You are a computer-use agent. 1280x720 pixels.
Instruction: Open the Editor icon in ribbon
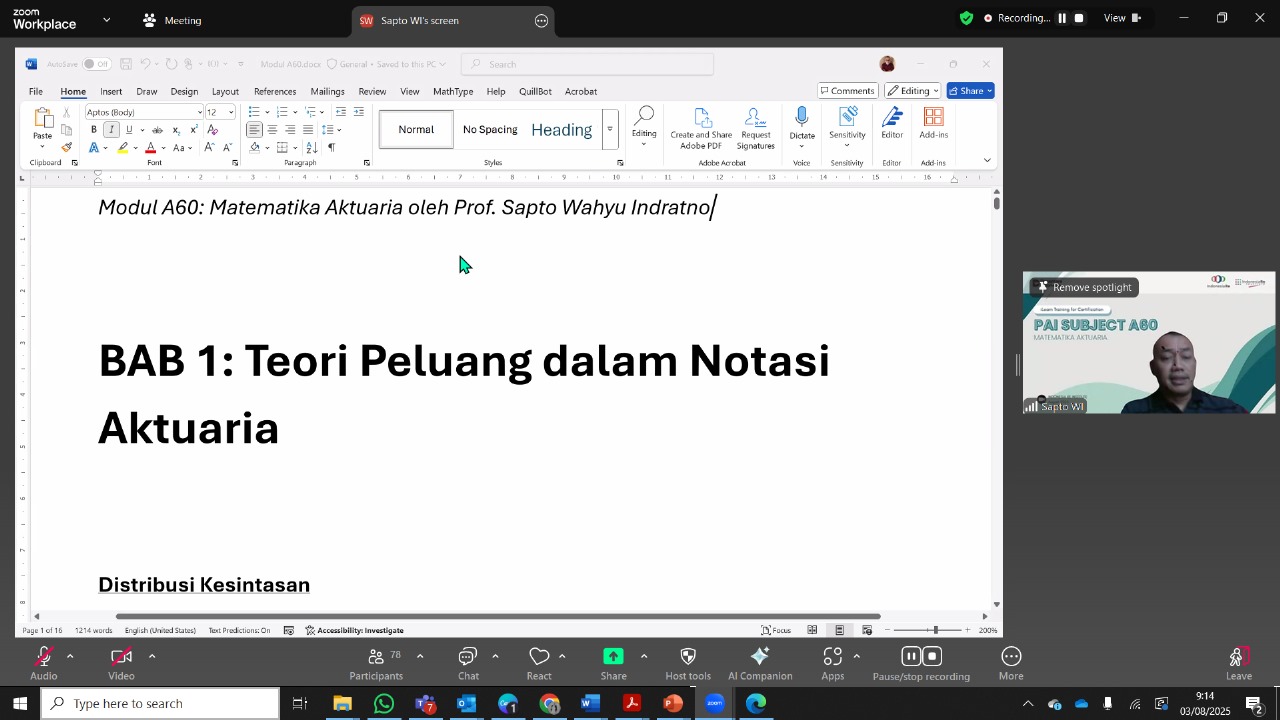click(892, 117)
